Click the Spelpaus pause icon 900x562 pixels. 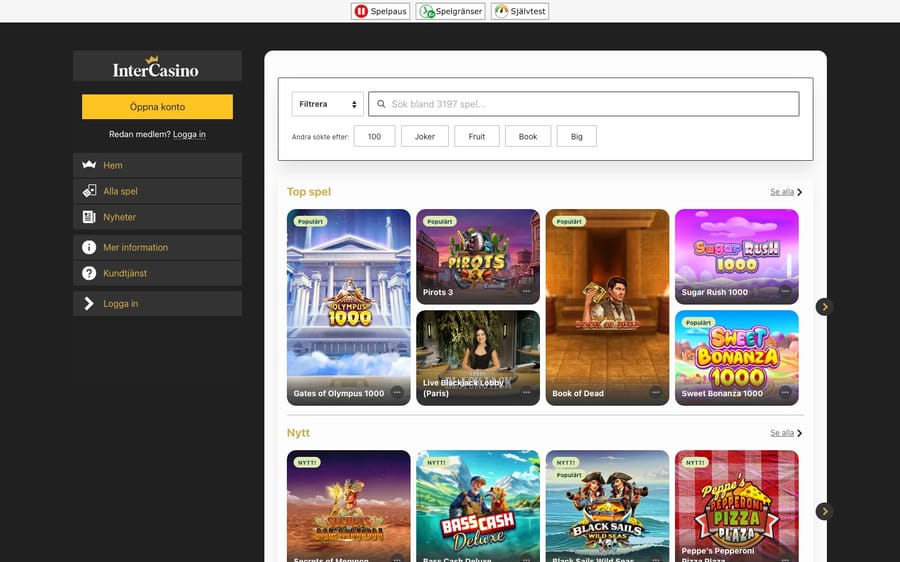(361, 11)
